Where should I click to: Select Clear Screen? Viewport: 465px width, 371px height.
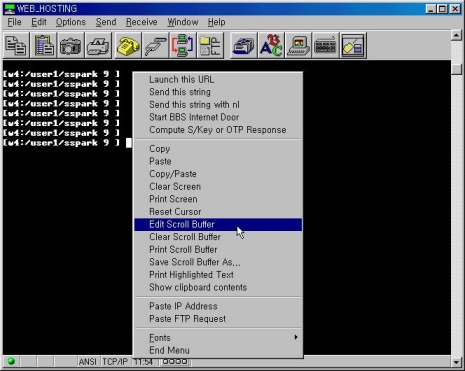(218, 187)
